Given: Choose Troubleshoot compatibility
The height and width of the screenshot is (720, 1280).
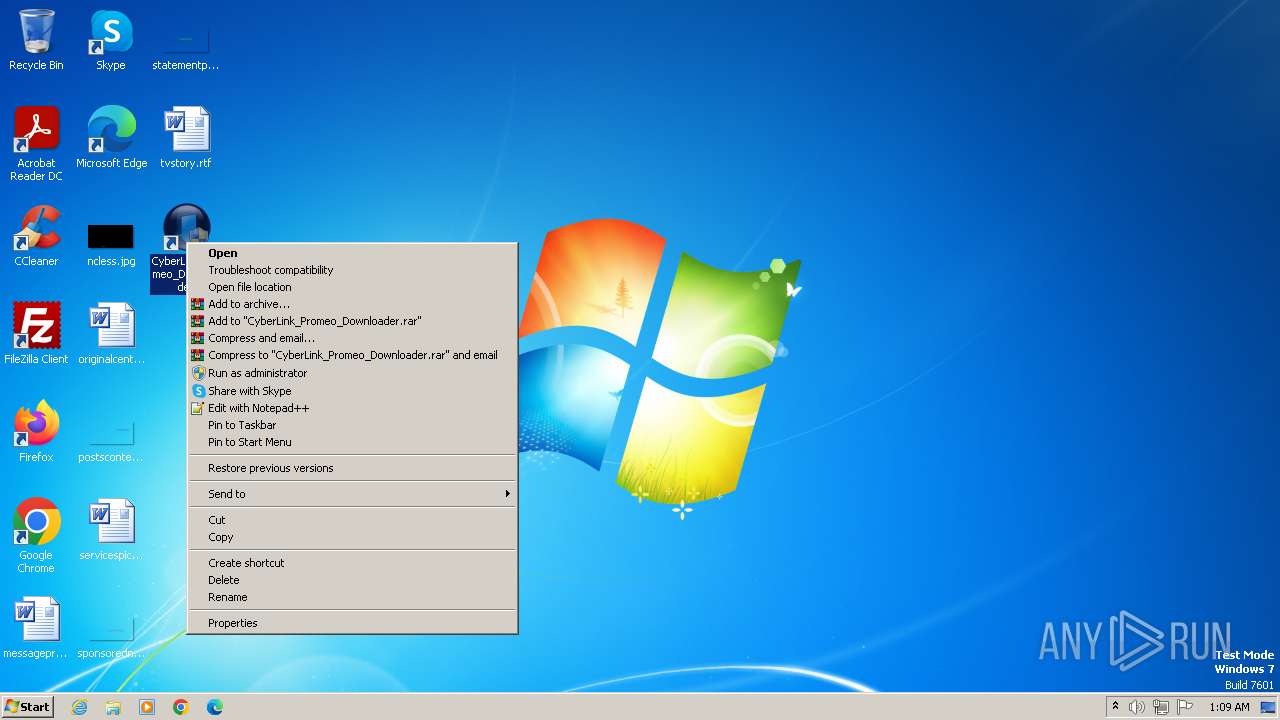Looking at the screenshot, I should coord(353,270).
